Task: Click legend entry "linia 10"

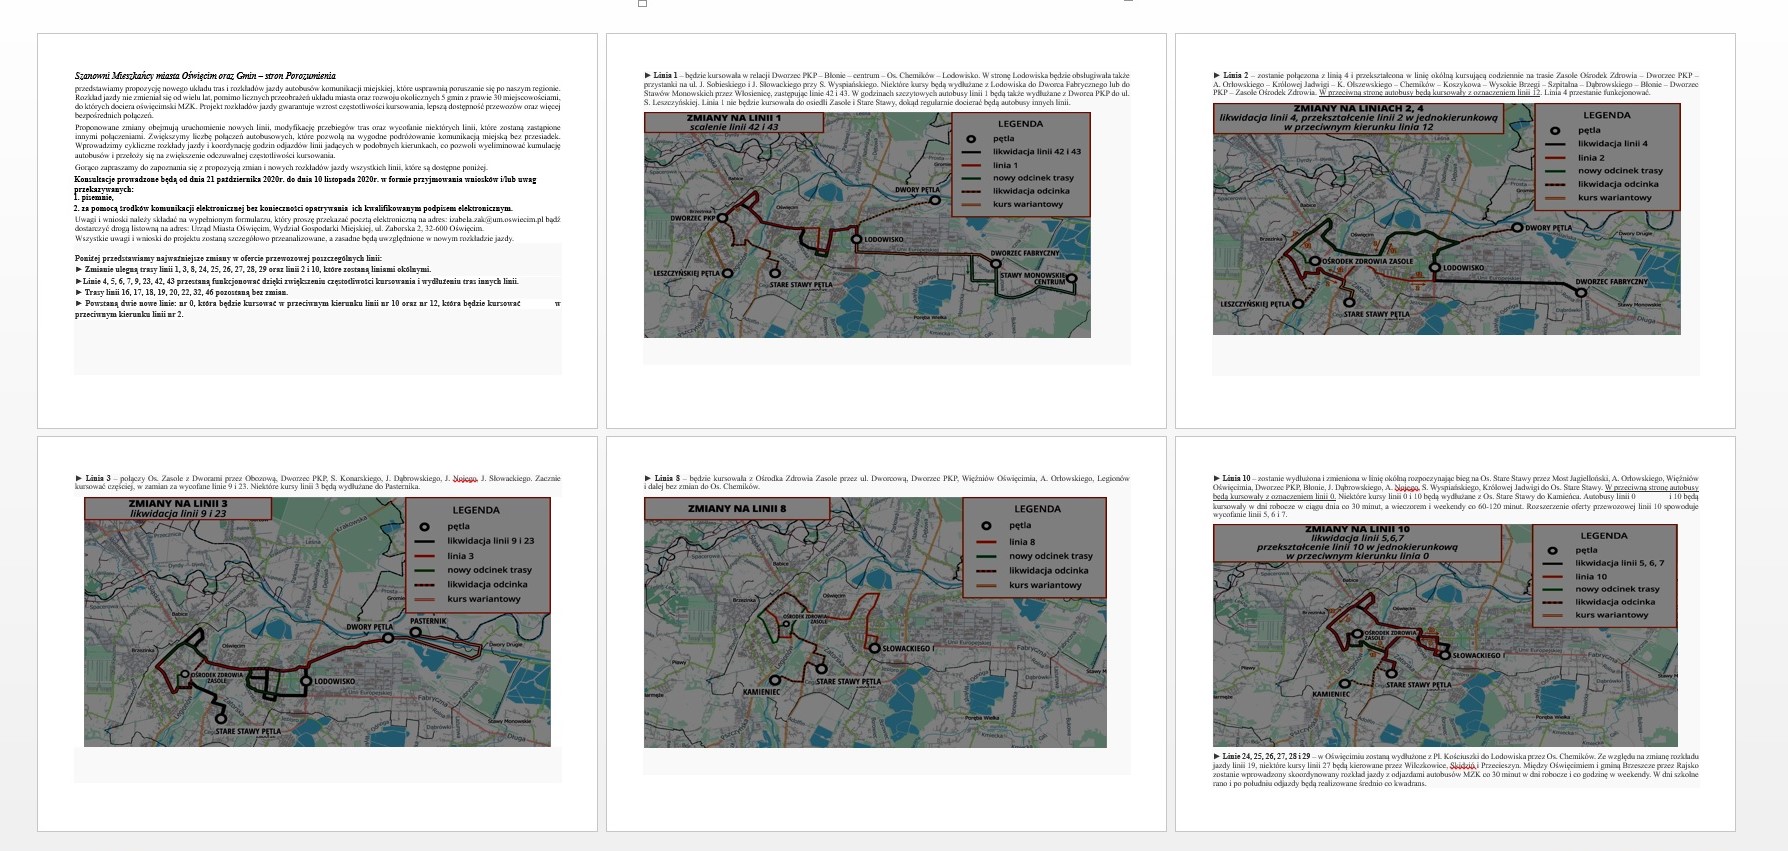Action: pos(1591,576)
